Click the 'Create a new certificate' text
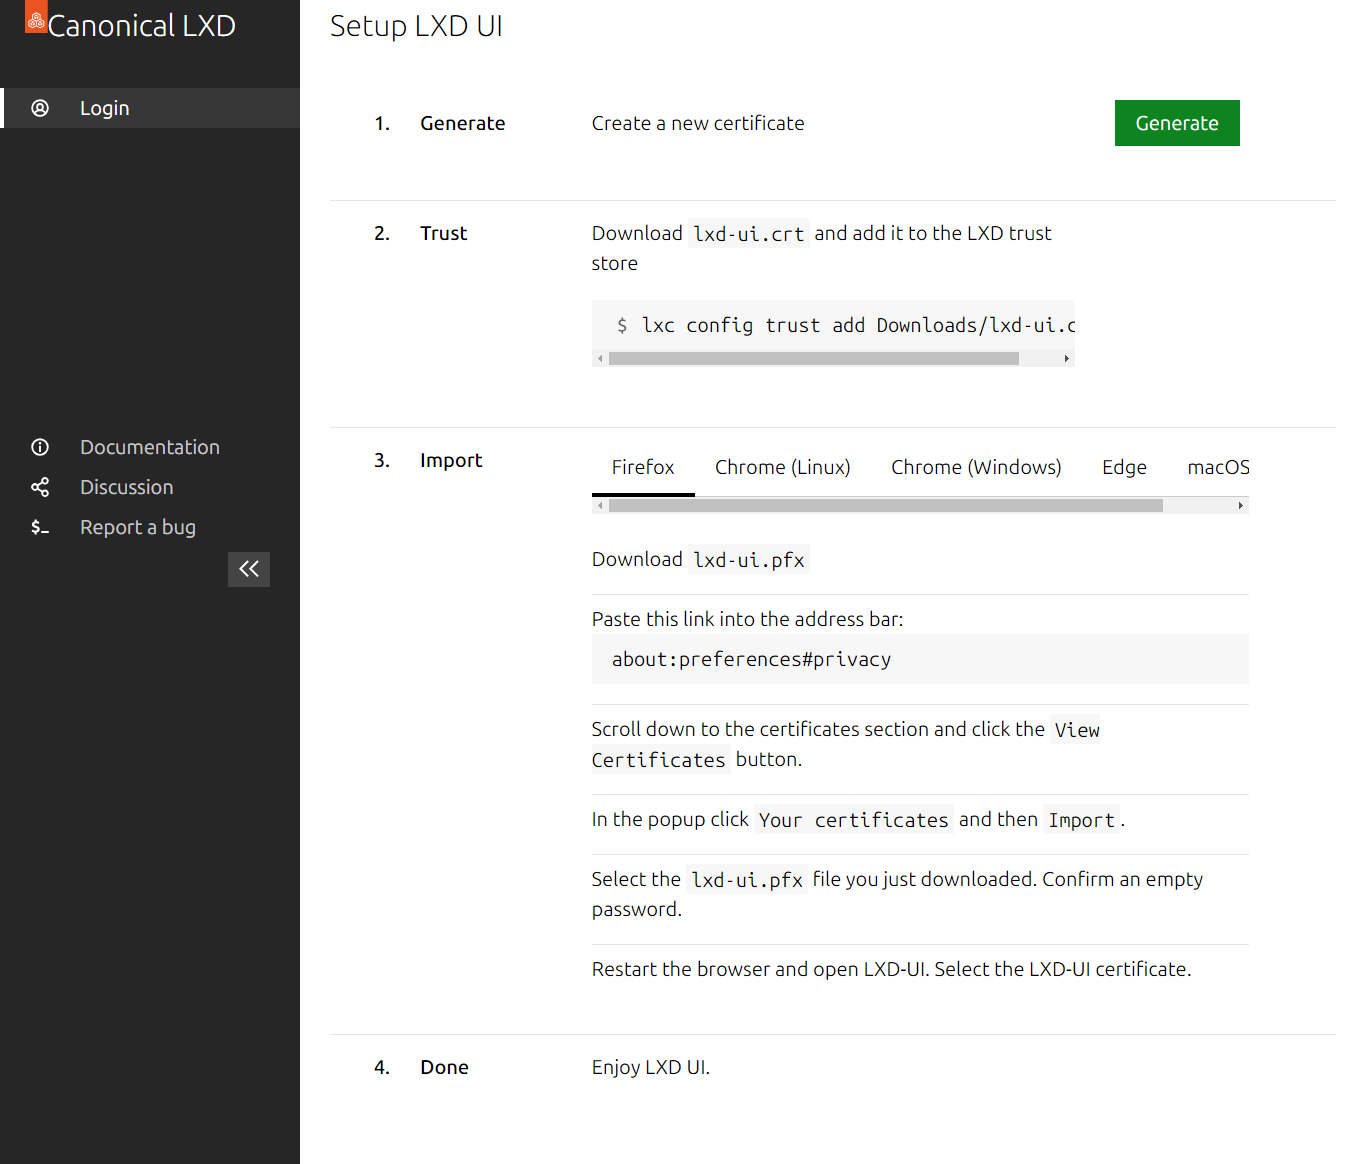Image resolution: width=1366 pixels, height=1164 pixels. pos(698,123)
